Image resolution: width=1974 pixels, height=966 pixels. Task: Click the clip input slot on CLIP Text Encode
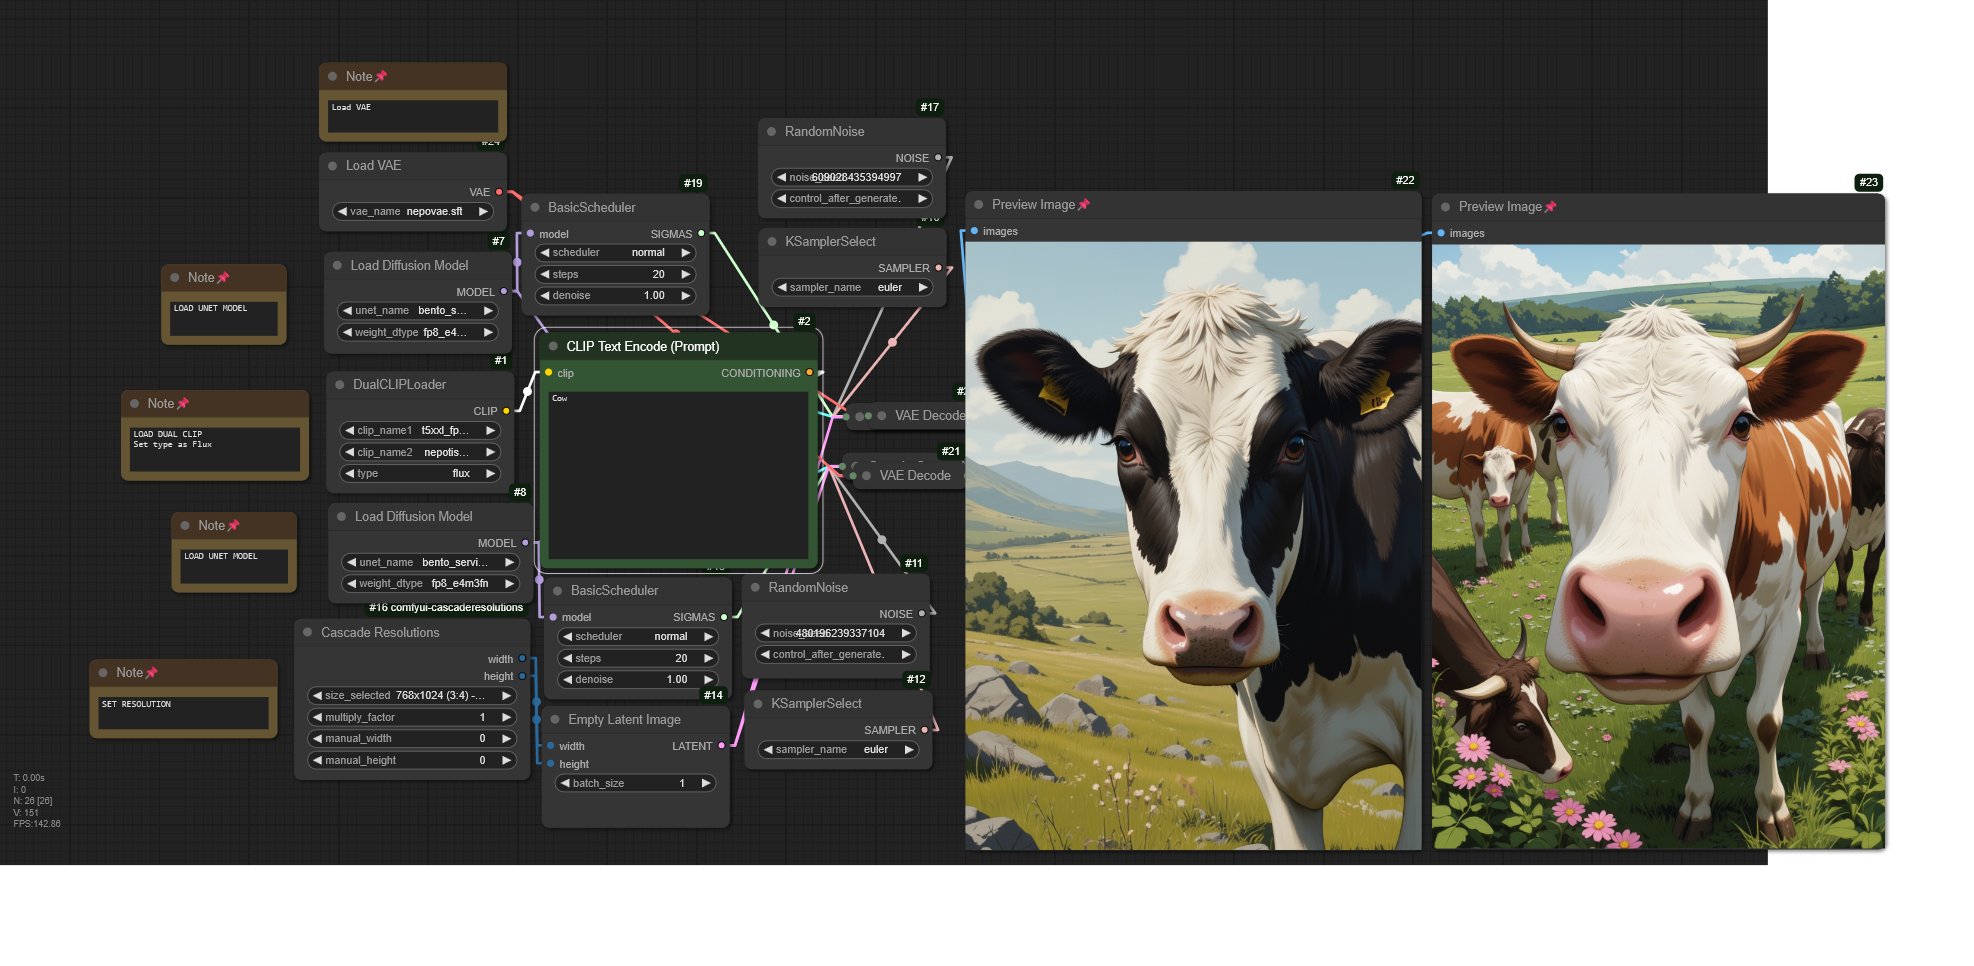(x=548, y=373)
